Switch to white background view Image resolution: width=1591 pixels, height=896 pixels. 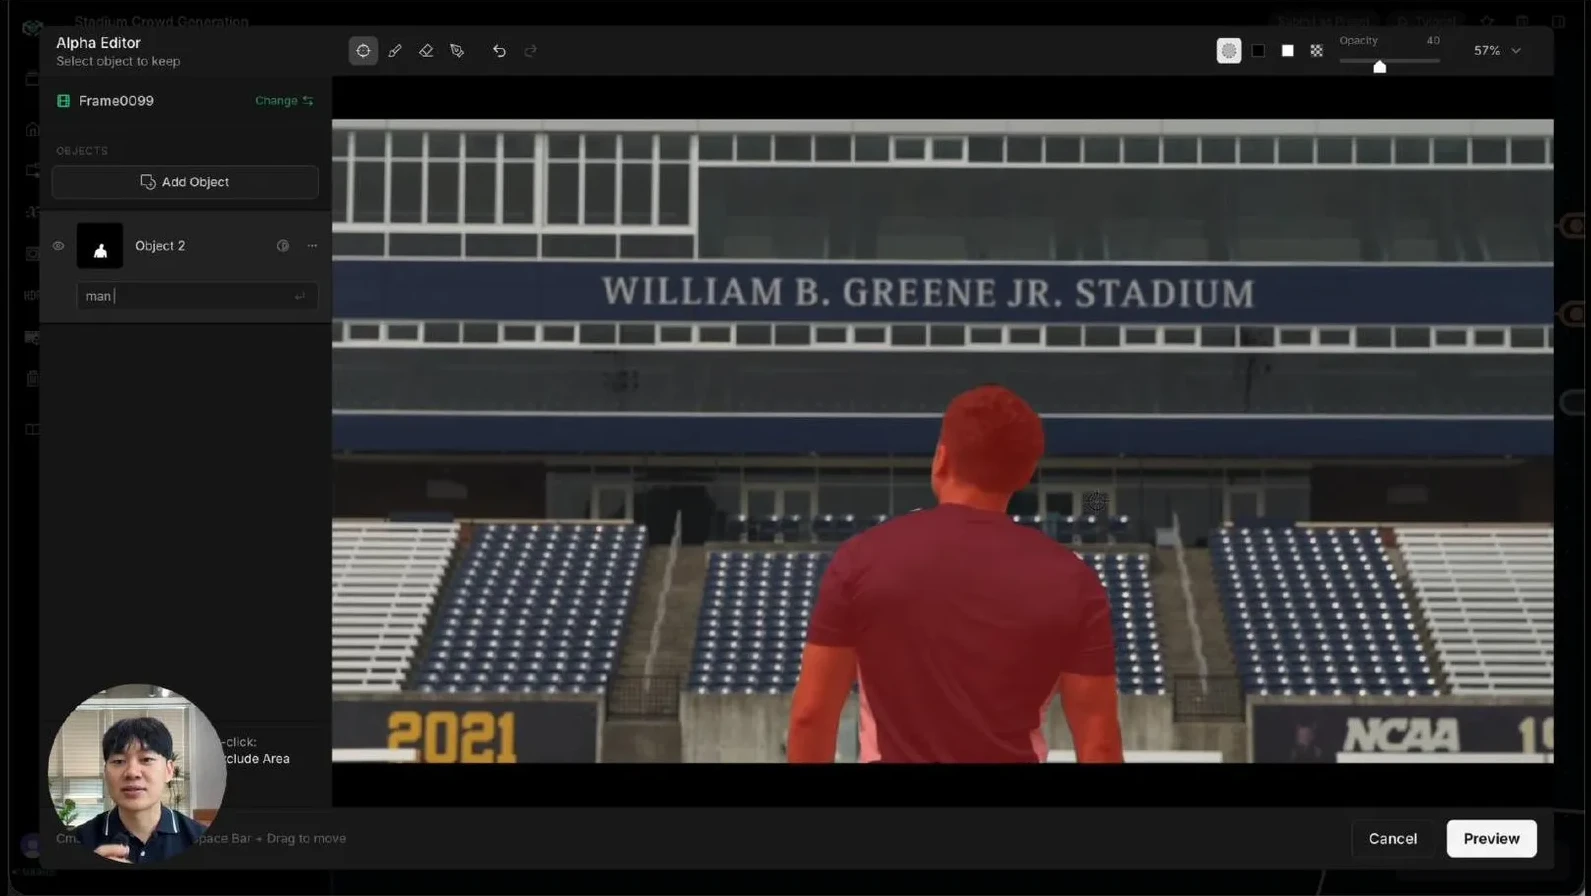(1287, 50)
